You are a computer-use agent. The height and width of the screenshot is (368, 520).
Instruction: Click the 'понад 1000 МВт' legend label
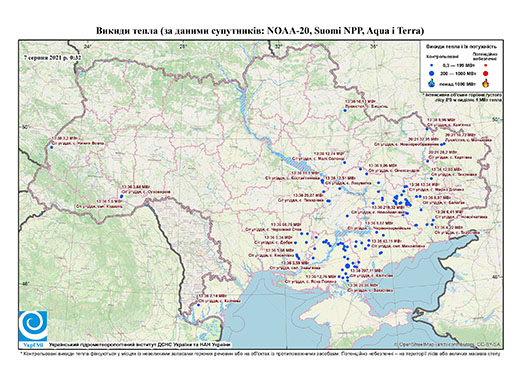pos(457,83)
